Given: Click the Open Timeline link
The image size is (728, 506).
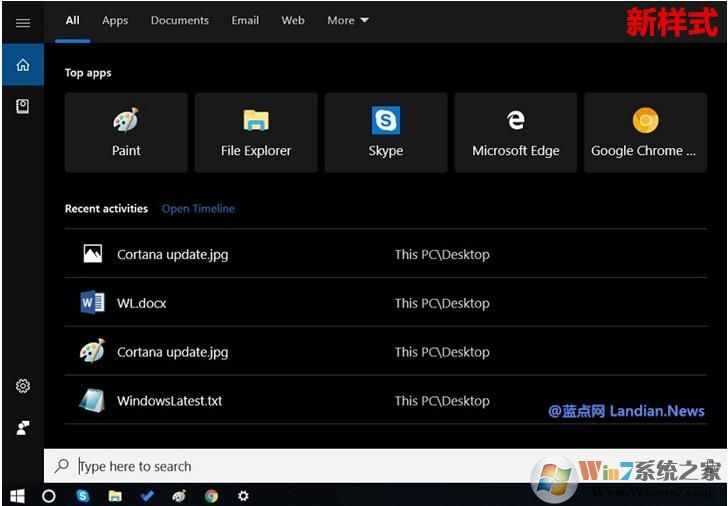Looking at the screenshot, I should point(198,209).
